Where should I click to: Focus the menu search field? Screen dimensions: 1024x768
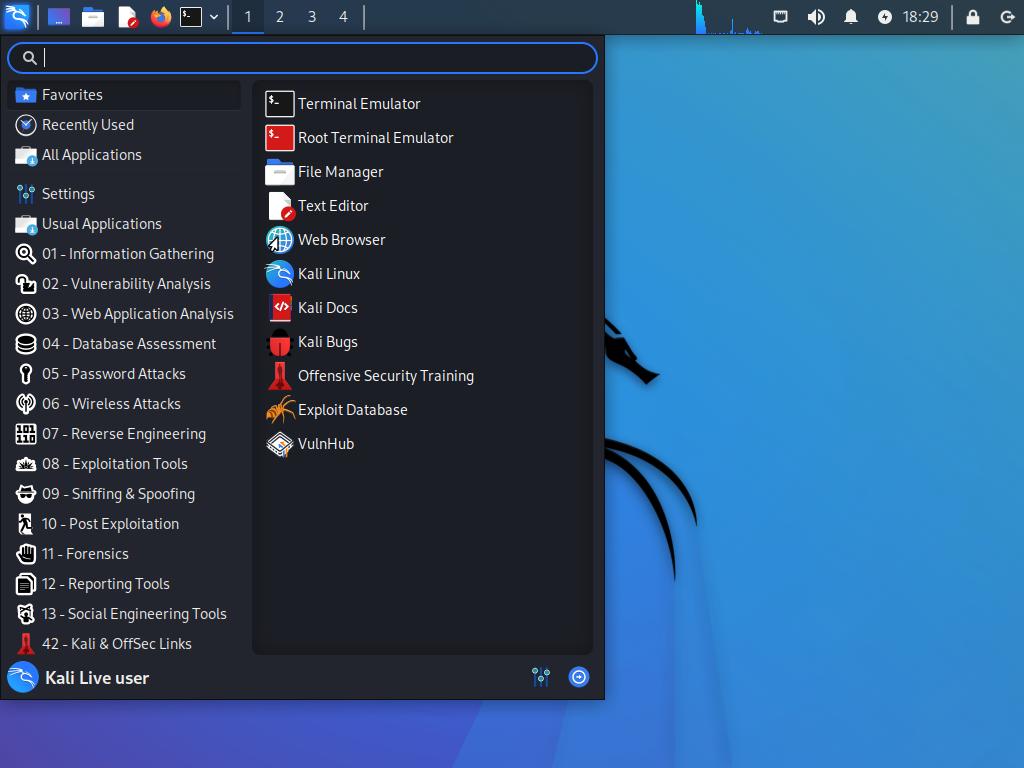tap(302, 58)
